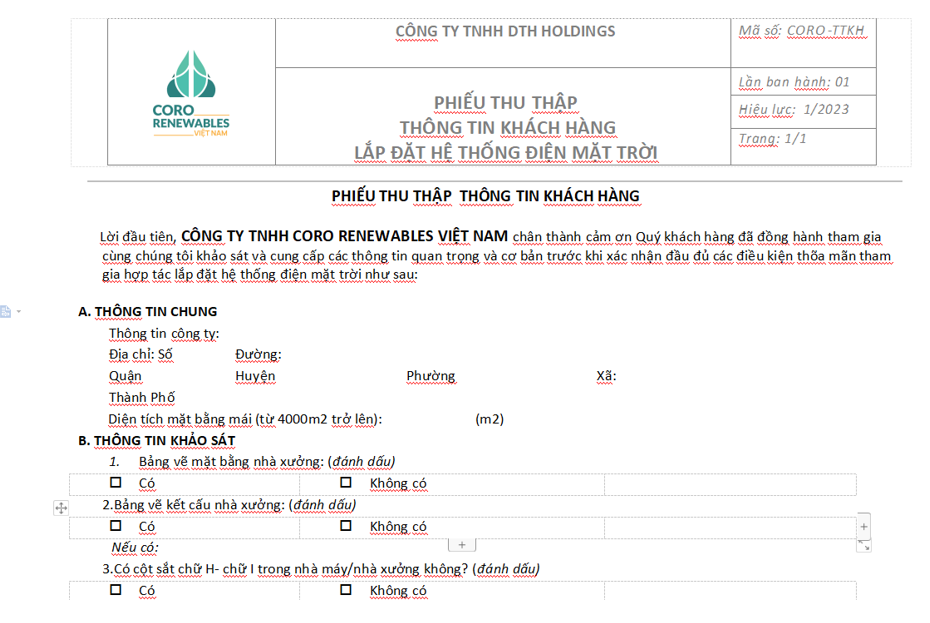
Task: Check 'Không có' for Bảng vẽ kết cấu nhà xưởng
Action: coord(346,526)
